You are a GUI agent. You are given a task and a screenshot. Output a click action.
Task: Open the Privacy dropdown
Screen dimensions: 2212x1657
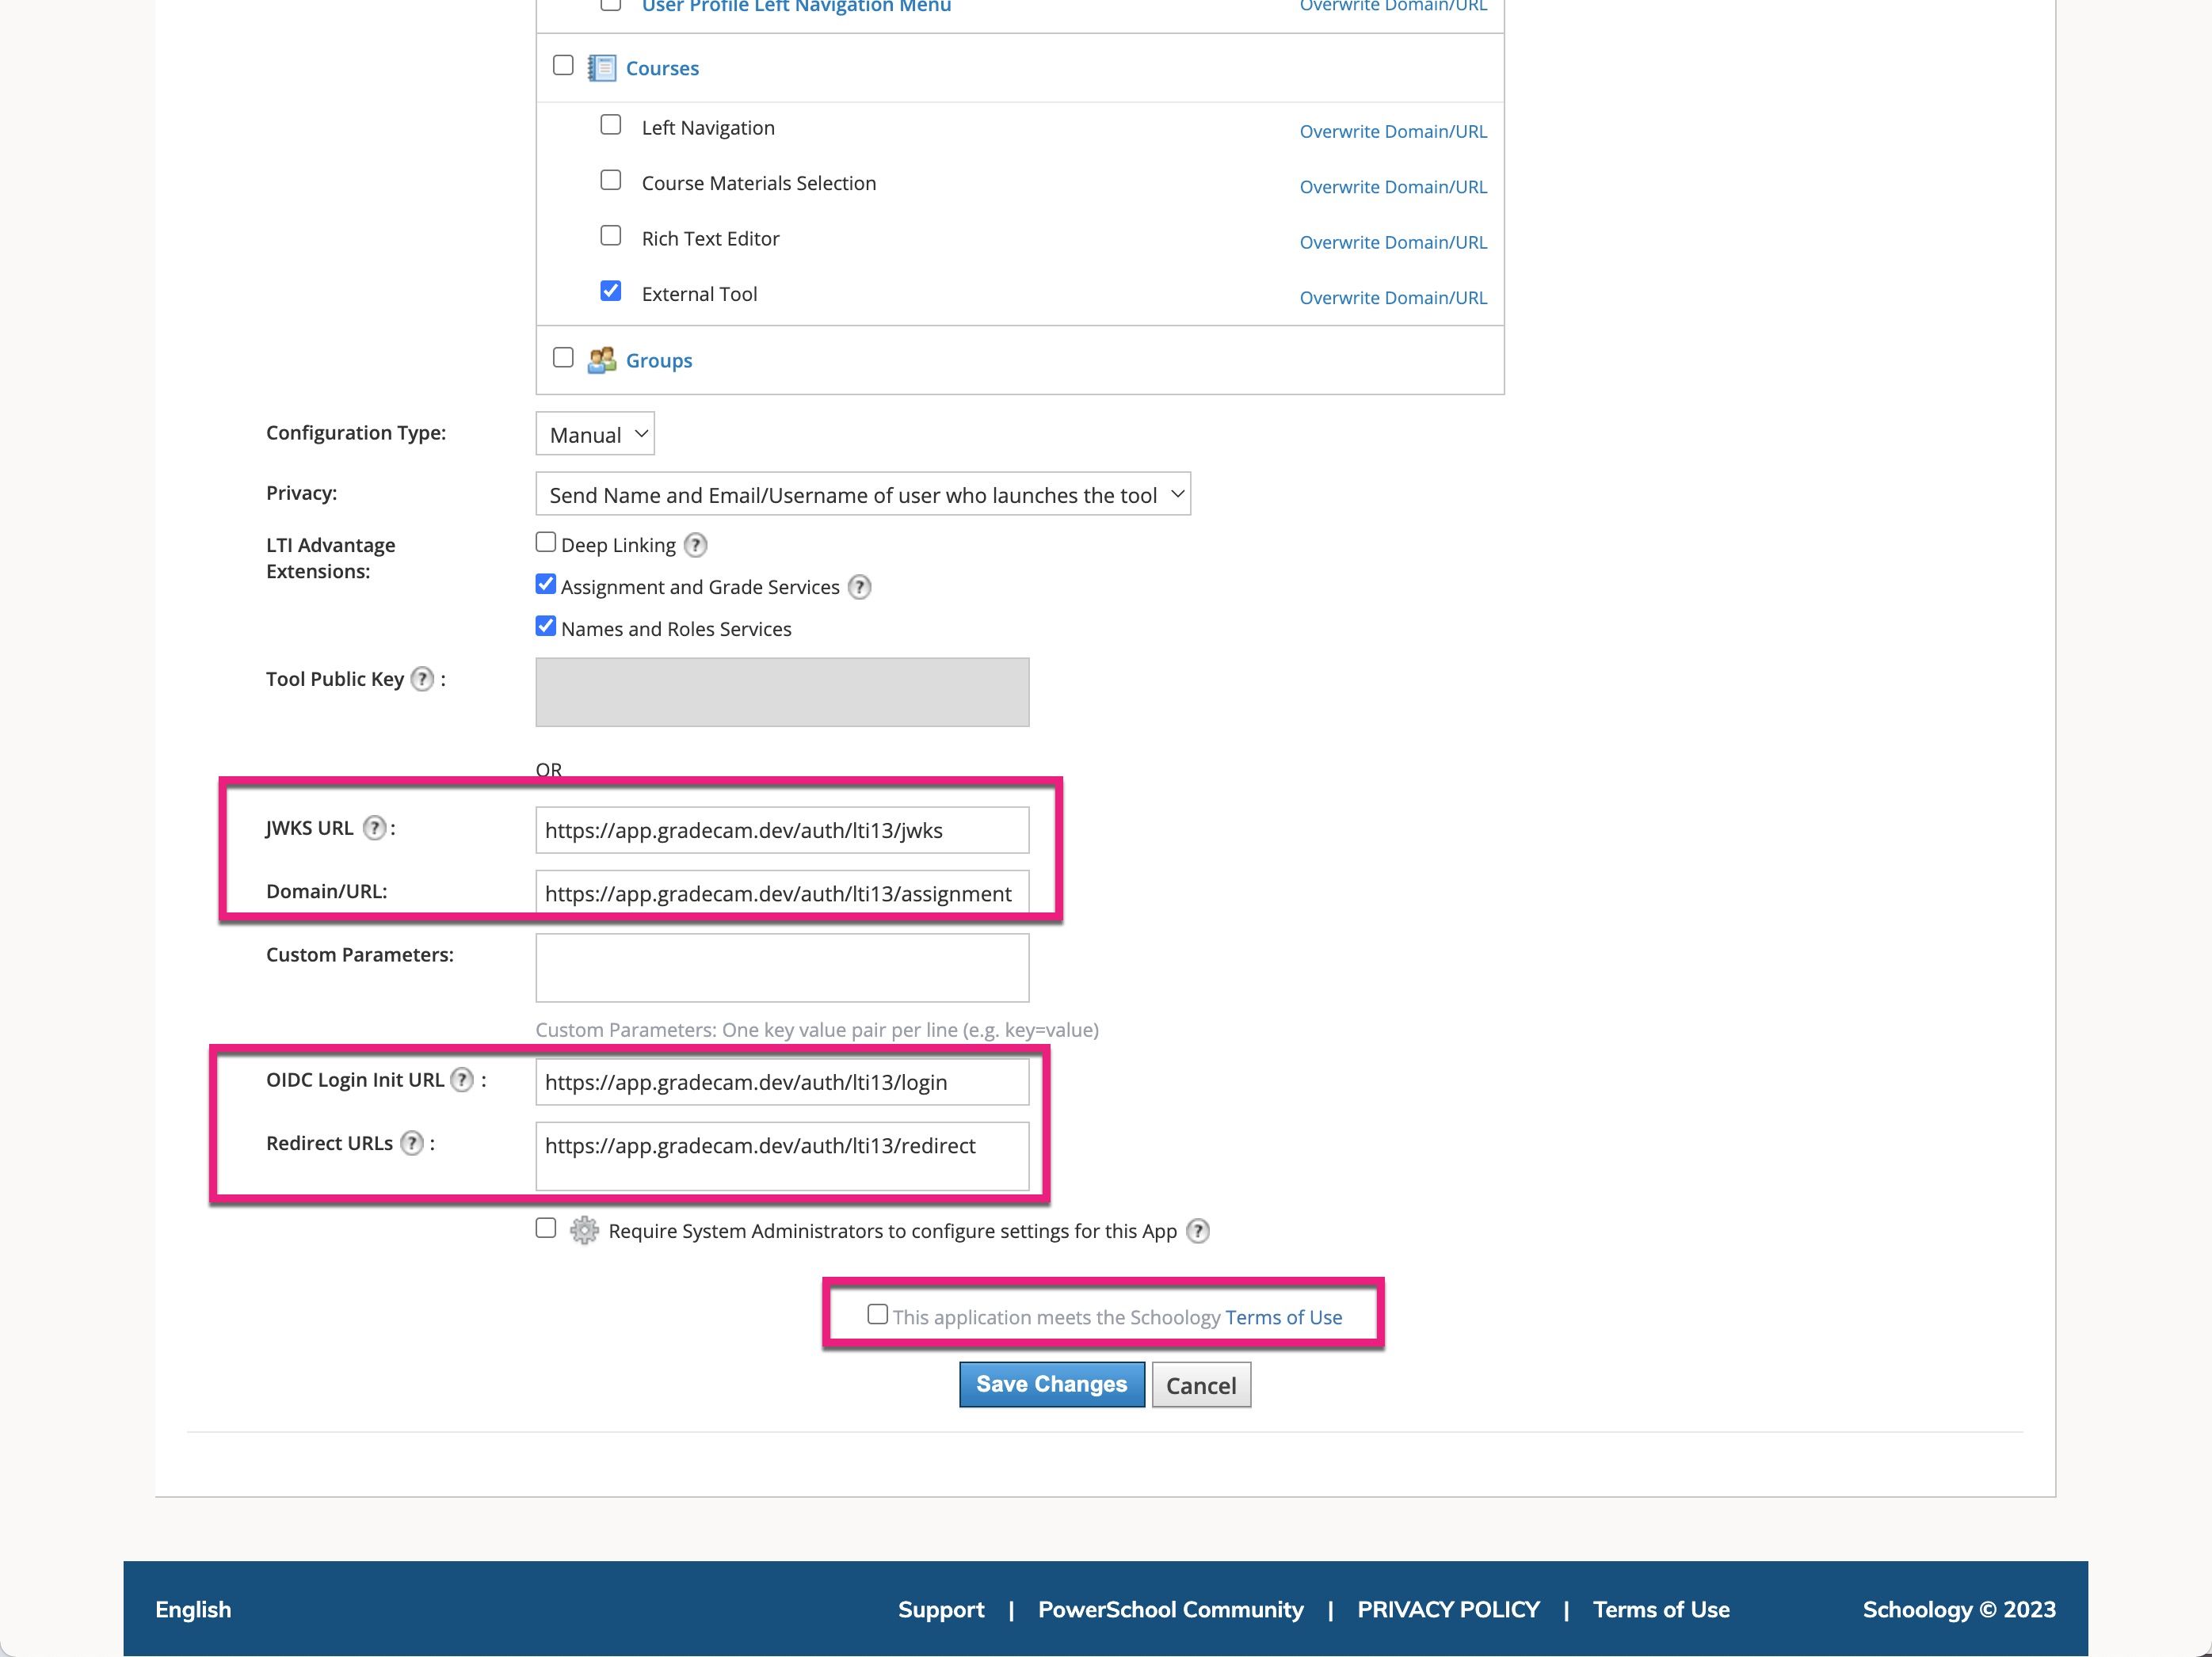(863, 494)
